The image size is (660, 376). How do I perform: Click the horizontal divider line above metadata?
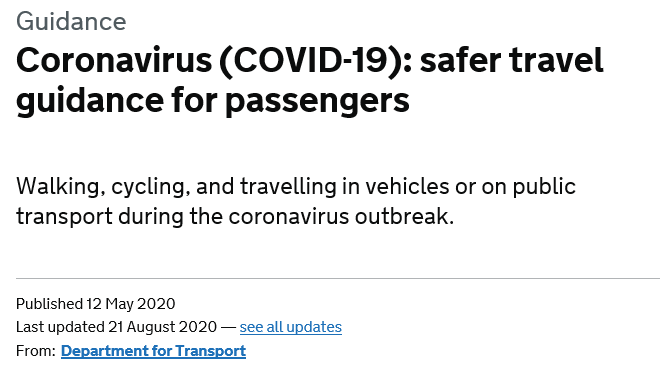click(338, 278)
